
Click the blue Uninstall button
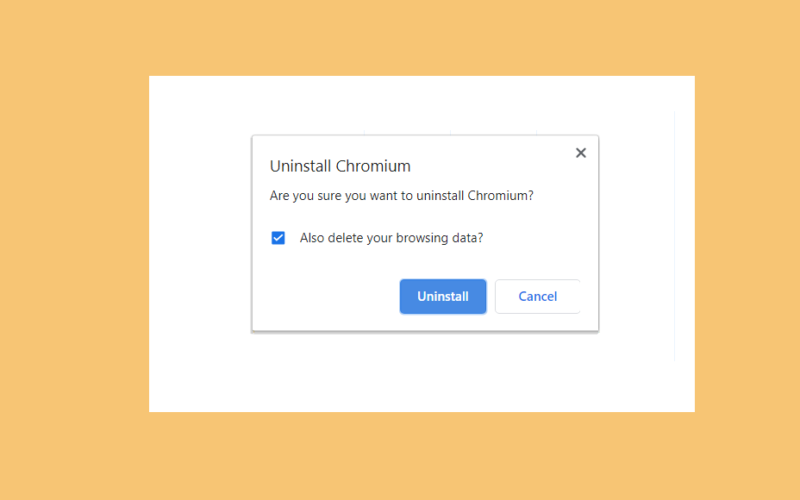(x=443, y=296)
